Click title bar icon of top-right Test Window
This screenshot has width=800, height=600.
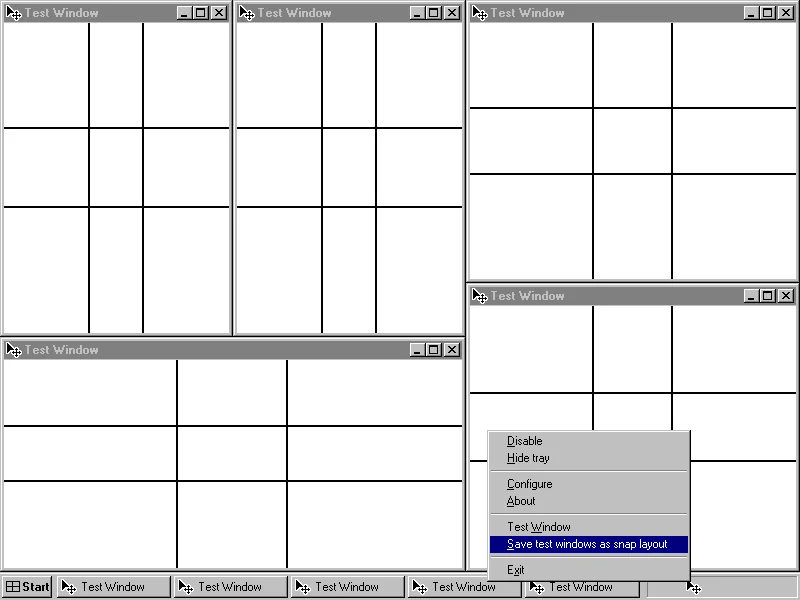click(x=480, y=13)
